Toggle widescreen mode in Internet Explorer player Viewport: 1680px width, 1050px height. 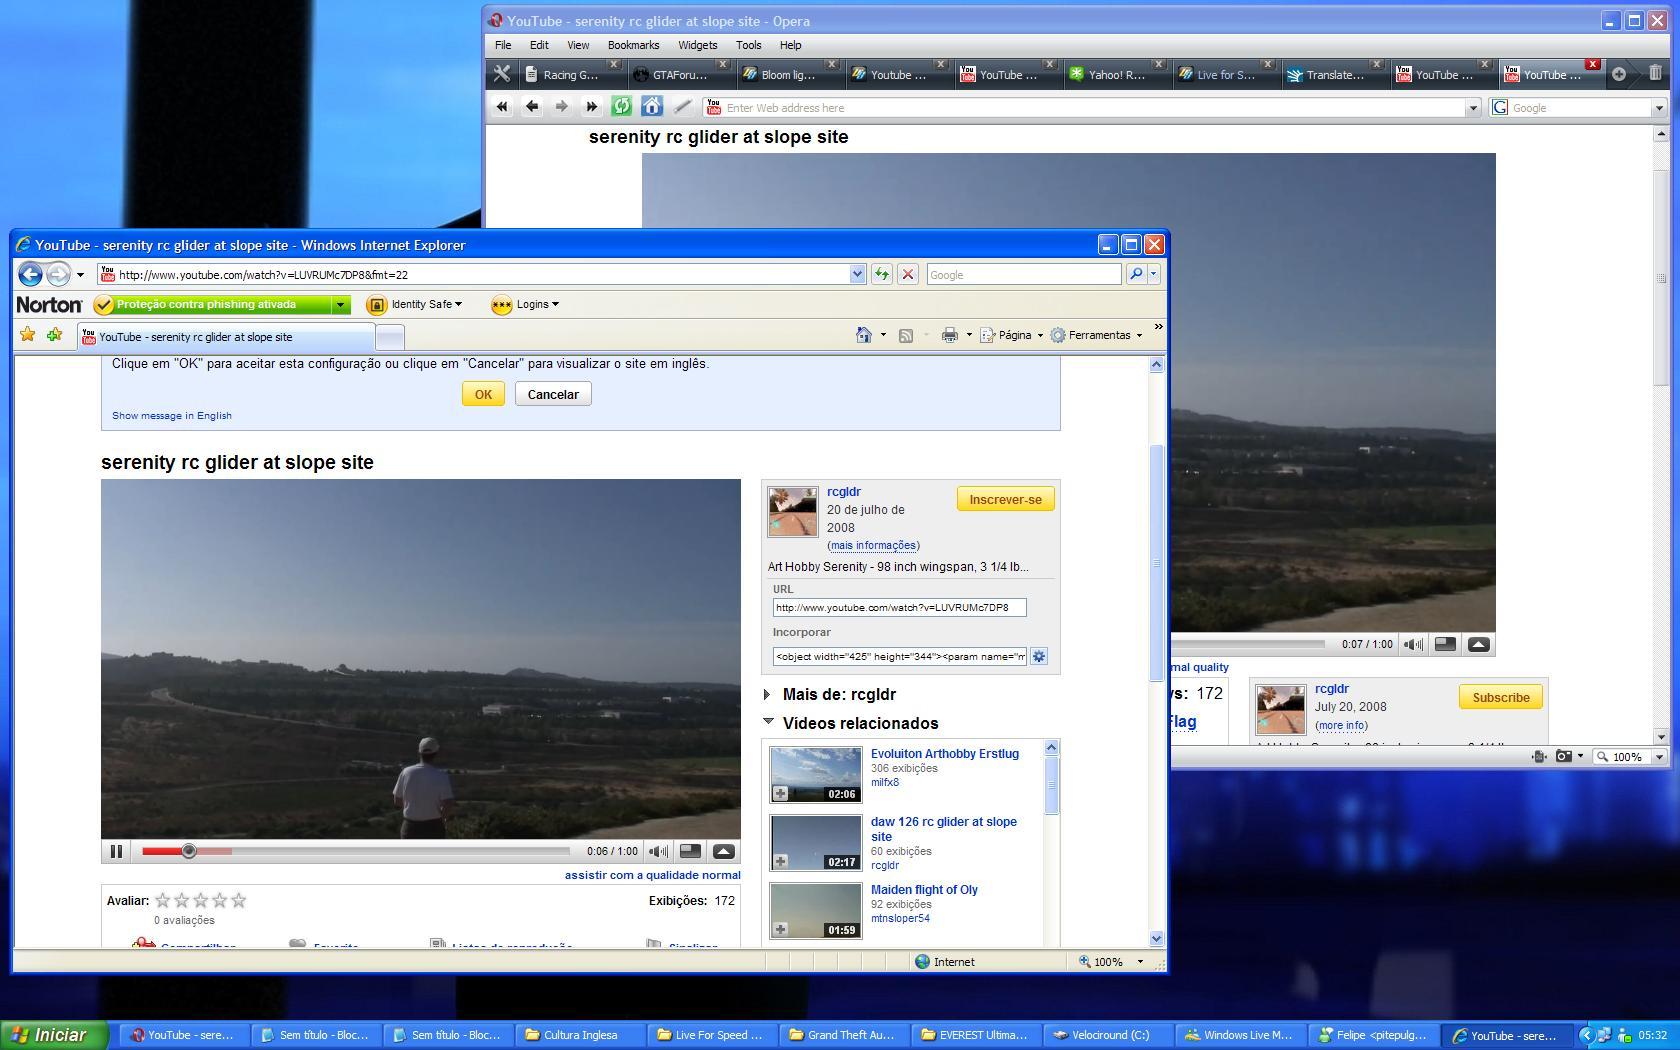click(x=690, y=851)
